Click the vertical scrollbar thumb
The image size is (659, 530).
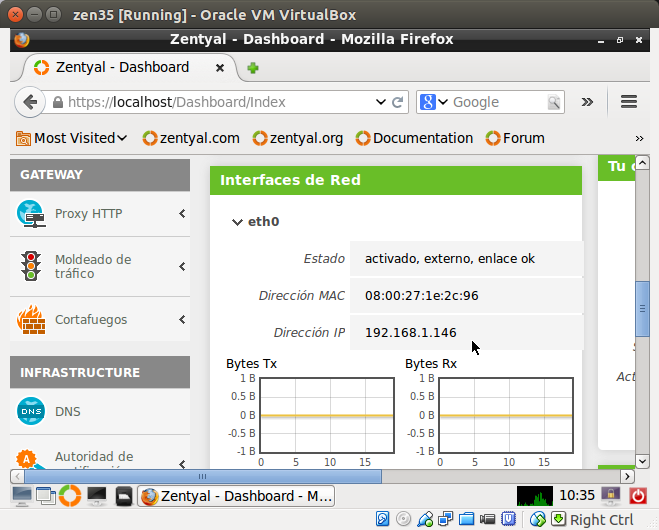point(642,309)
